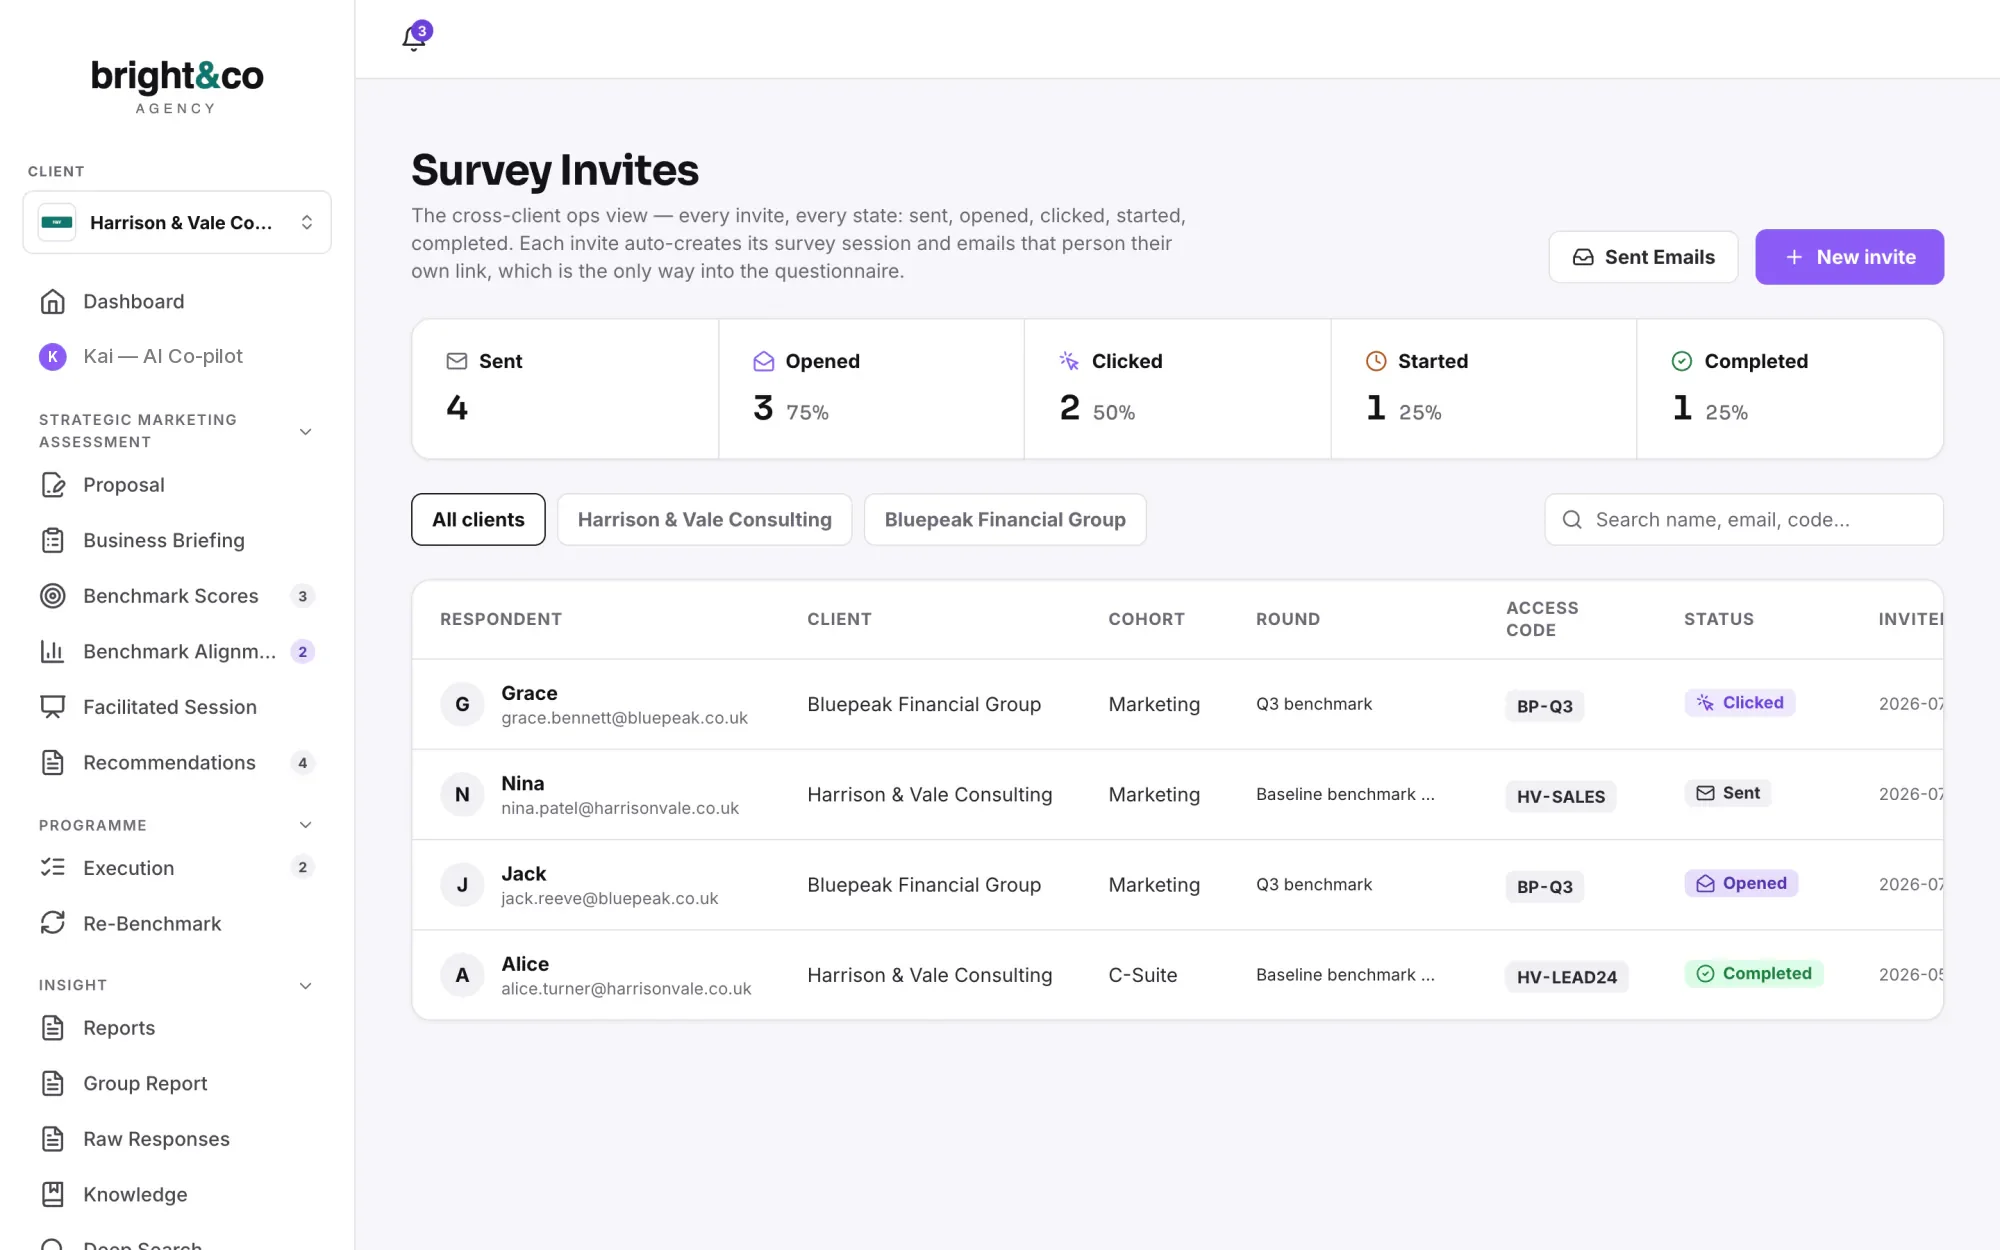Open the Harrison & Vale client selector
This screenshot has height=1250, width=2000.
[177, 222]
